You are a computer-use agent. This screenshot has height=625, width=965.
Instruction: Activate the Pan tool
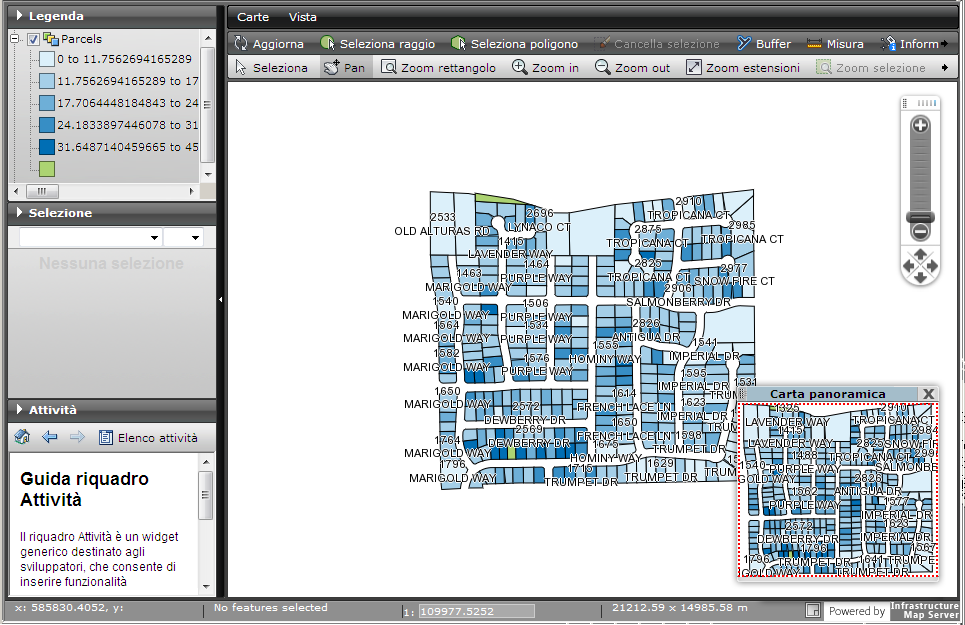pyautogui.click(x=344, y=68)
